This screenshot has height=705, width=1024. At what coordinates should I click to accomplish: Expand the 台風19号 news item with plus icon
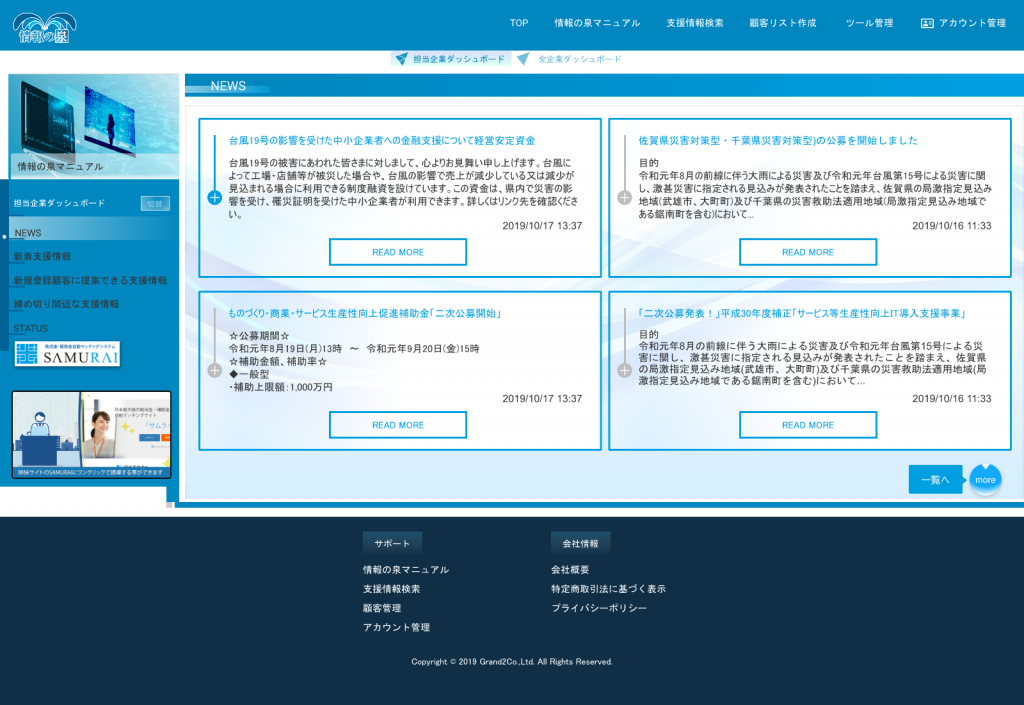coord(214,198)
